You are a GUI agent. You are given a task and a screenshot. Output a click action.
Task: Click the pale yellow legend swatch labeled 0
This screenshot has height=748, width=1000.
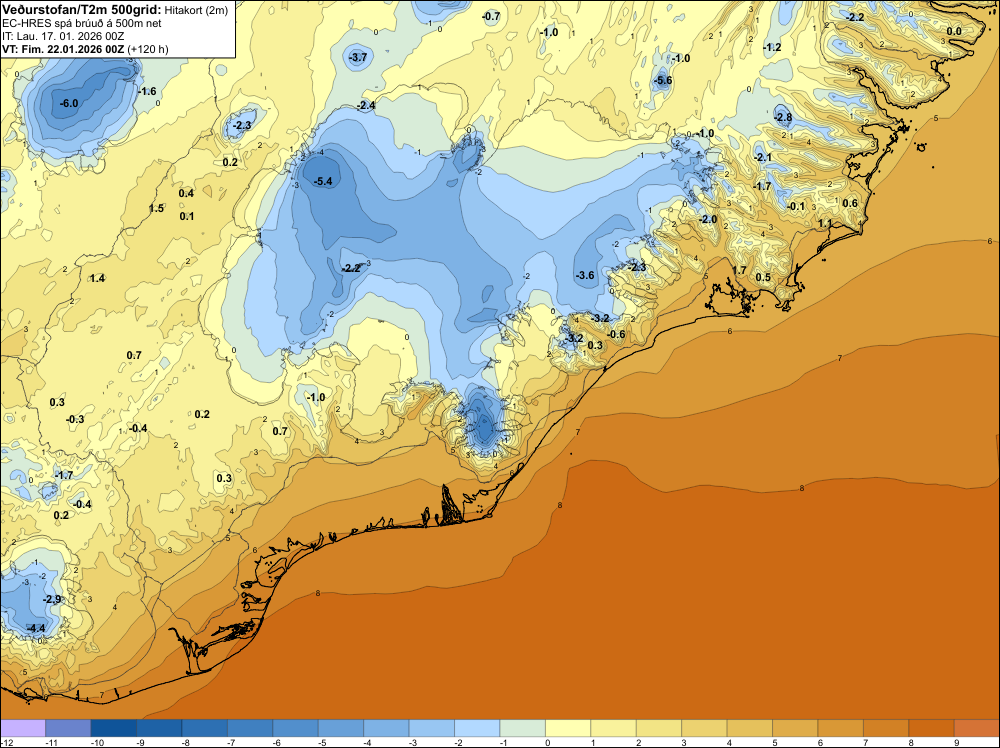click(x=568, y=728)
